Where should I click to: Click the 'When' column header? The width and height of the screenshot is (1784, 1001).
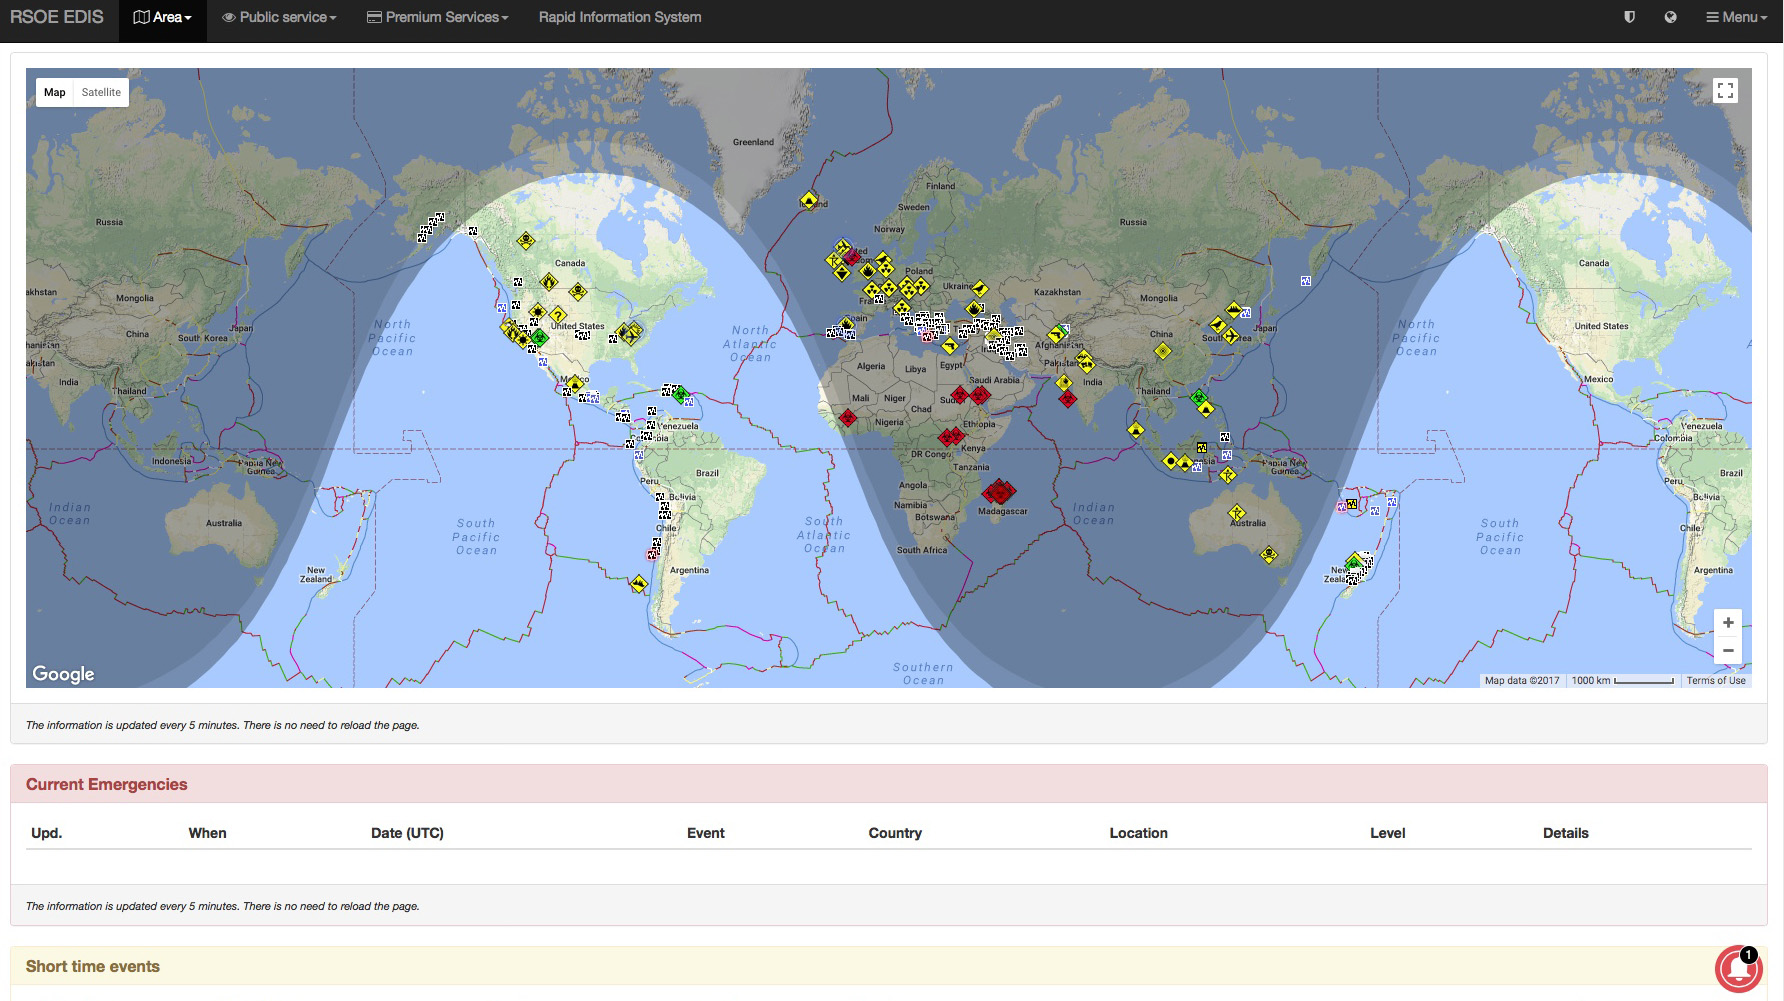click(208, 833)
